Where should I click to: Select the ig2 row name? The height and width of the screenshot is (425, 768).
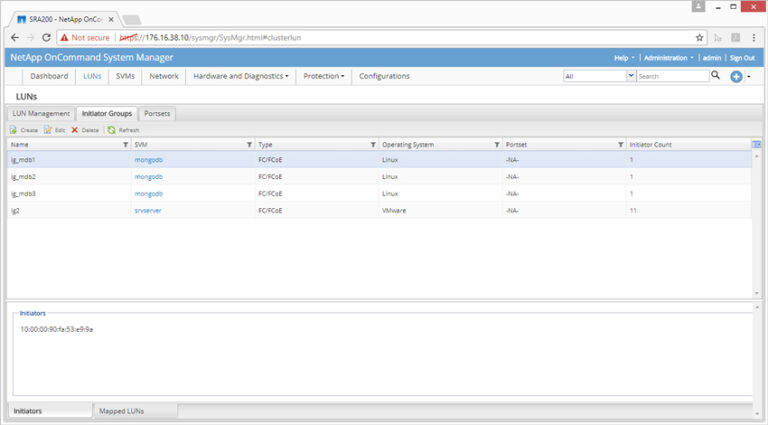tap(15, 211)
